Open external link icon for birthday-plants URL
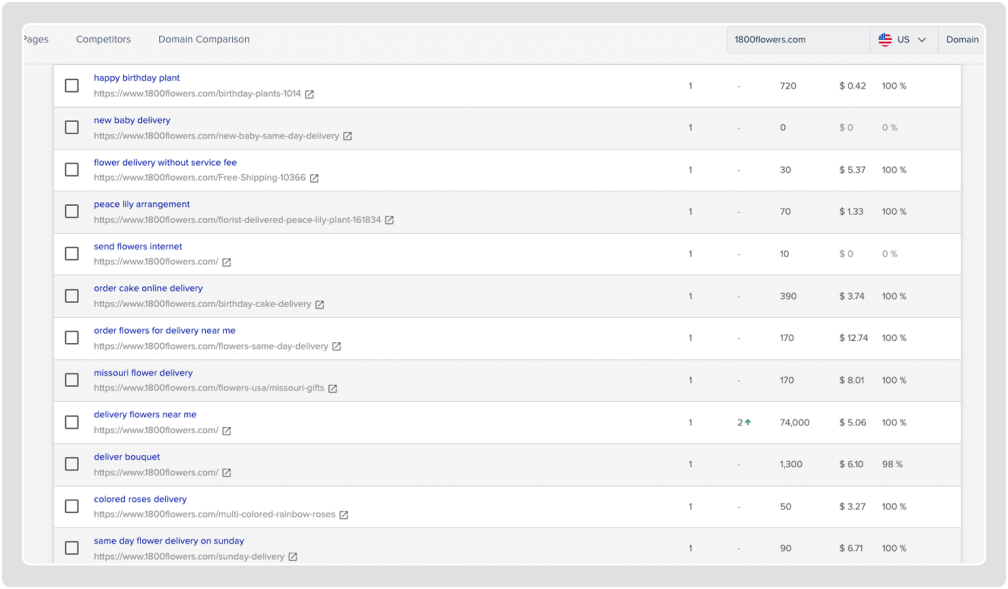The width and height of the screenshot is (1008, 589). 310,95
